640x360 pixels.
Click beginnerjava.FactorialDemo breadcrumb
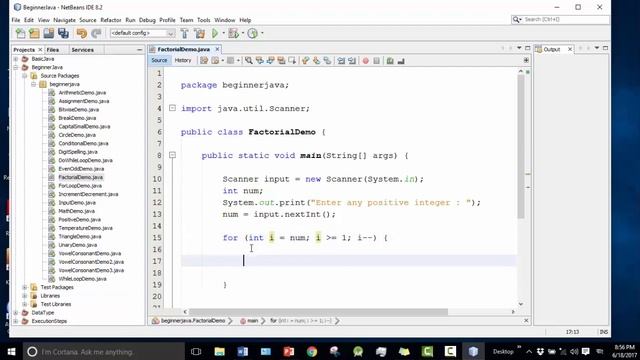(193, 321)
